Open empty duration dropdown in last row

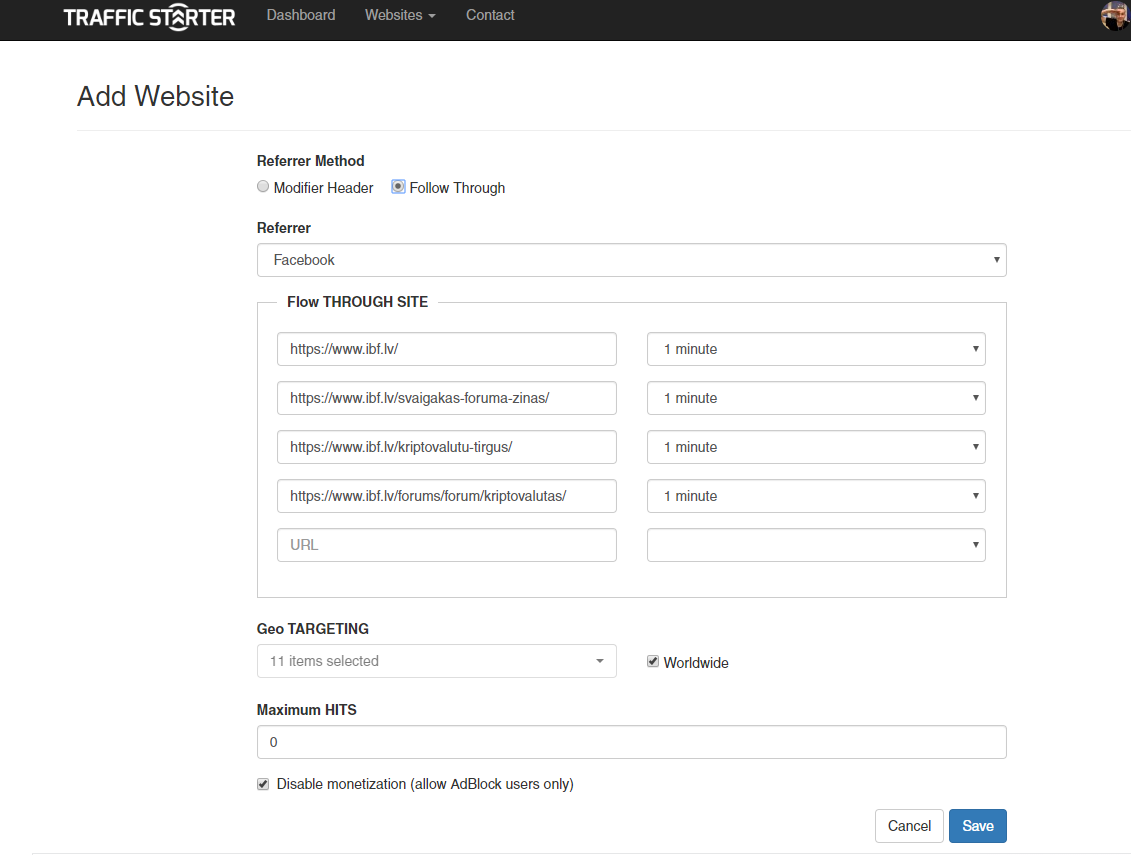click(816, 545)
